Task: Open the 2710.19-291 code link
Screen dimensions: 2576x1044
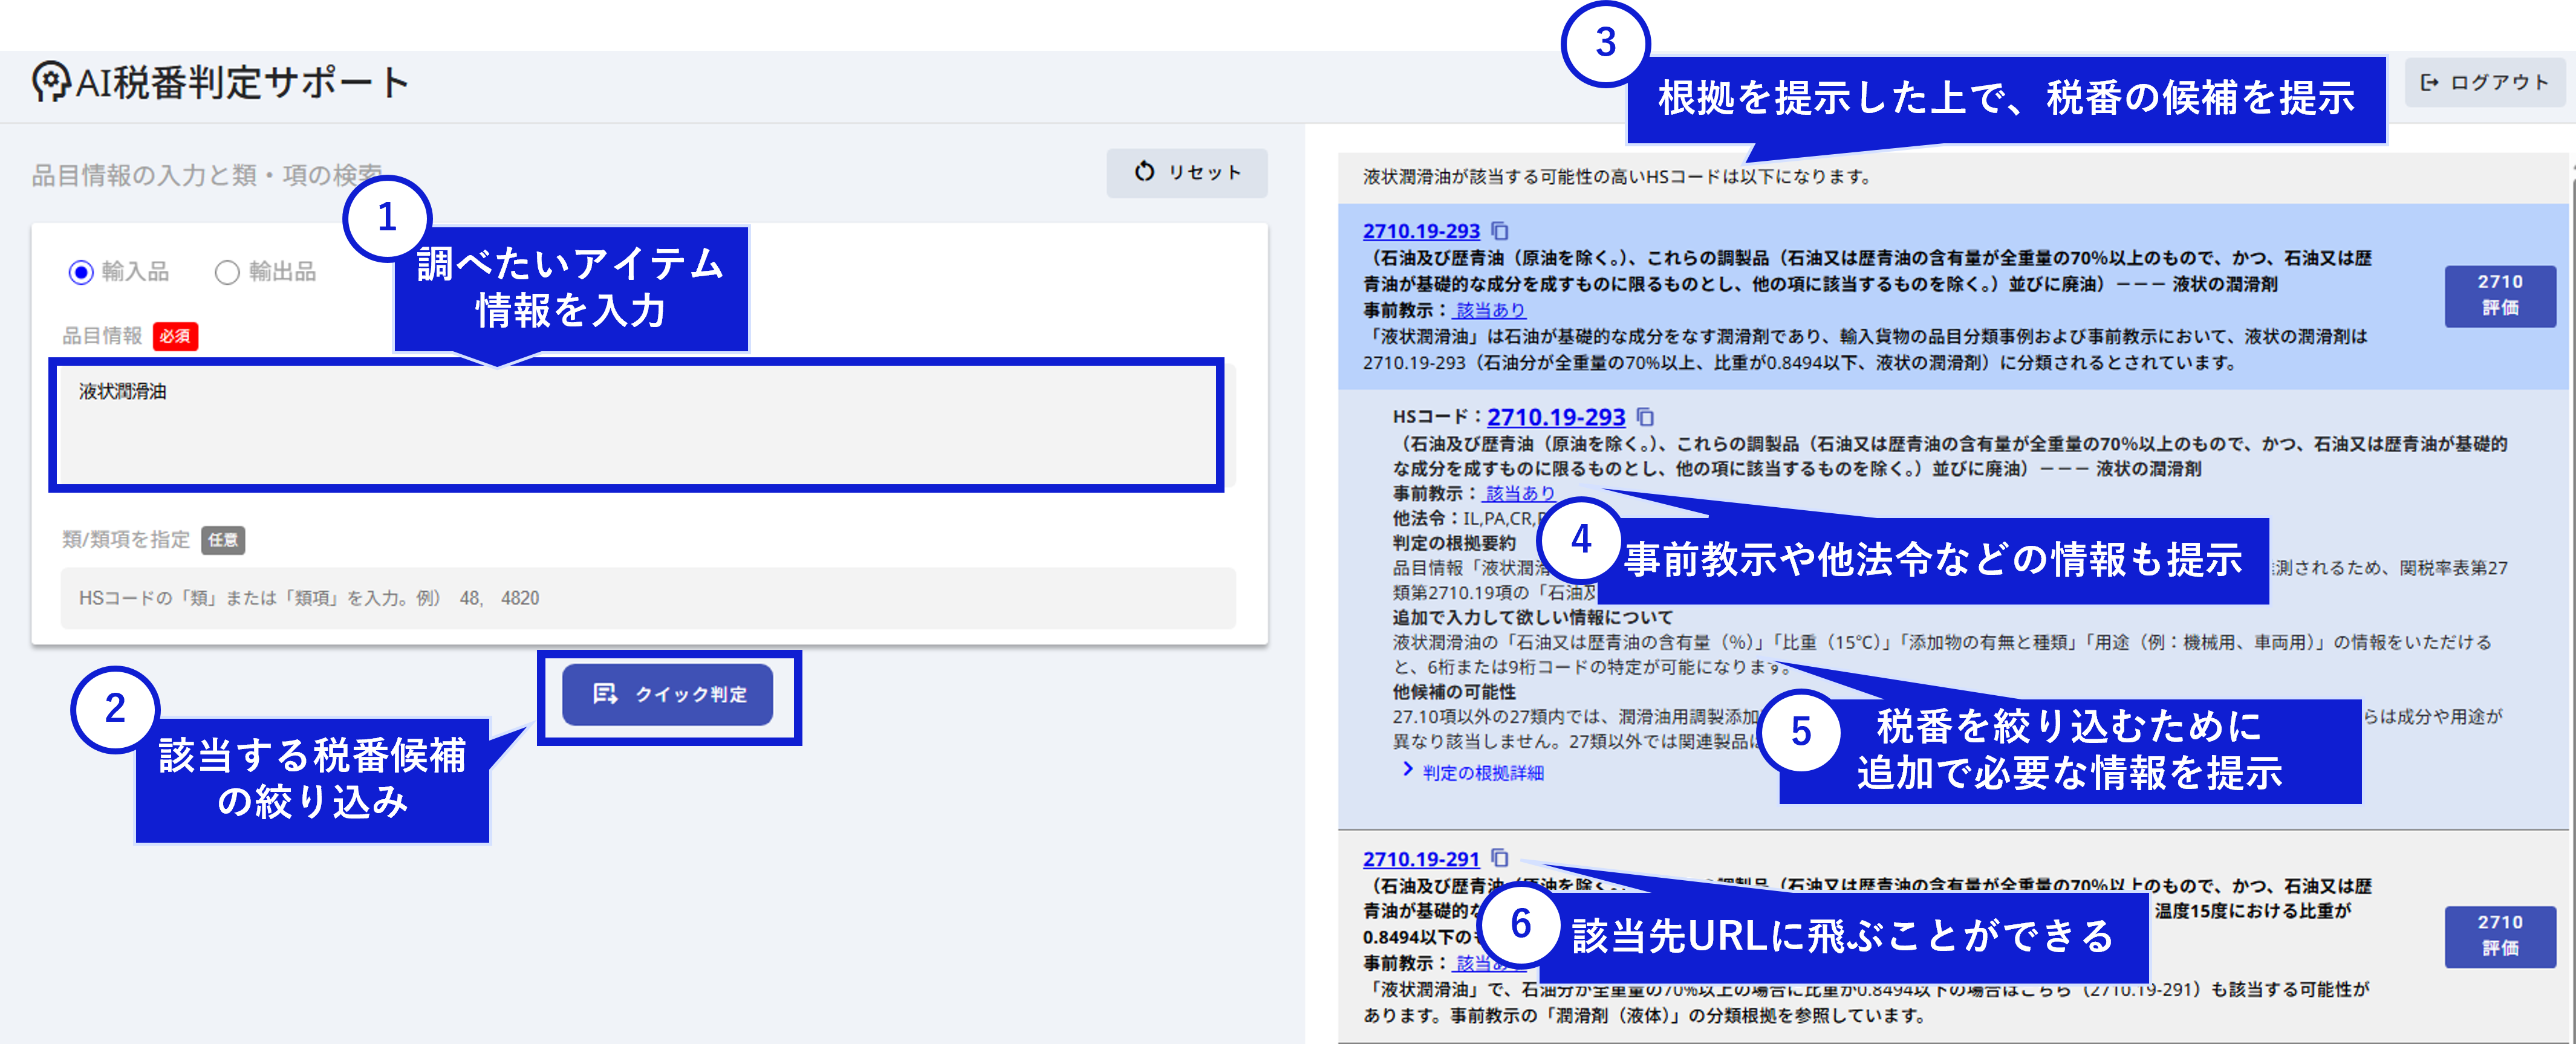Action: tap(1420, 859)
